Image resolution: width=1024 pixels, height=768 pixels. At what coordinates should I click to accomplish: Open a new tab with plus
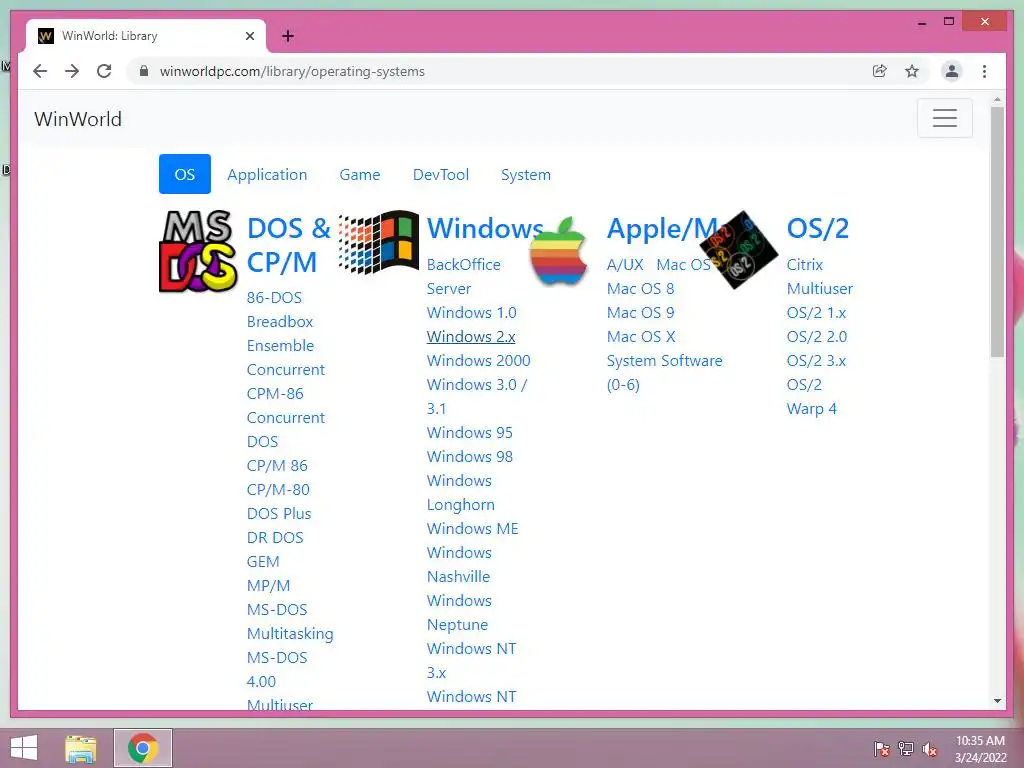287,36
